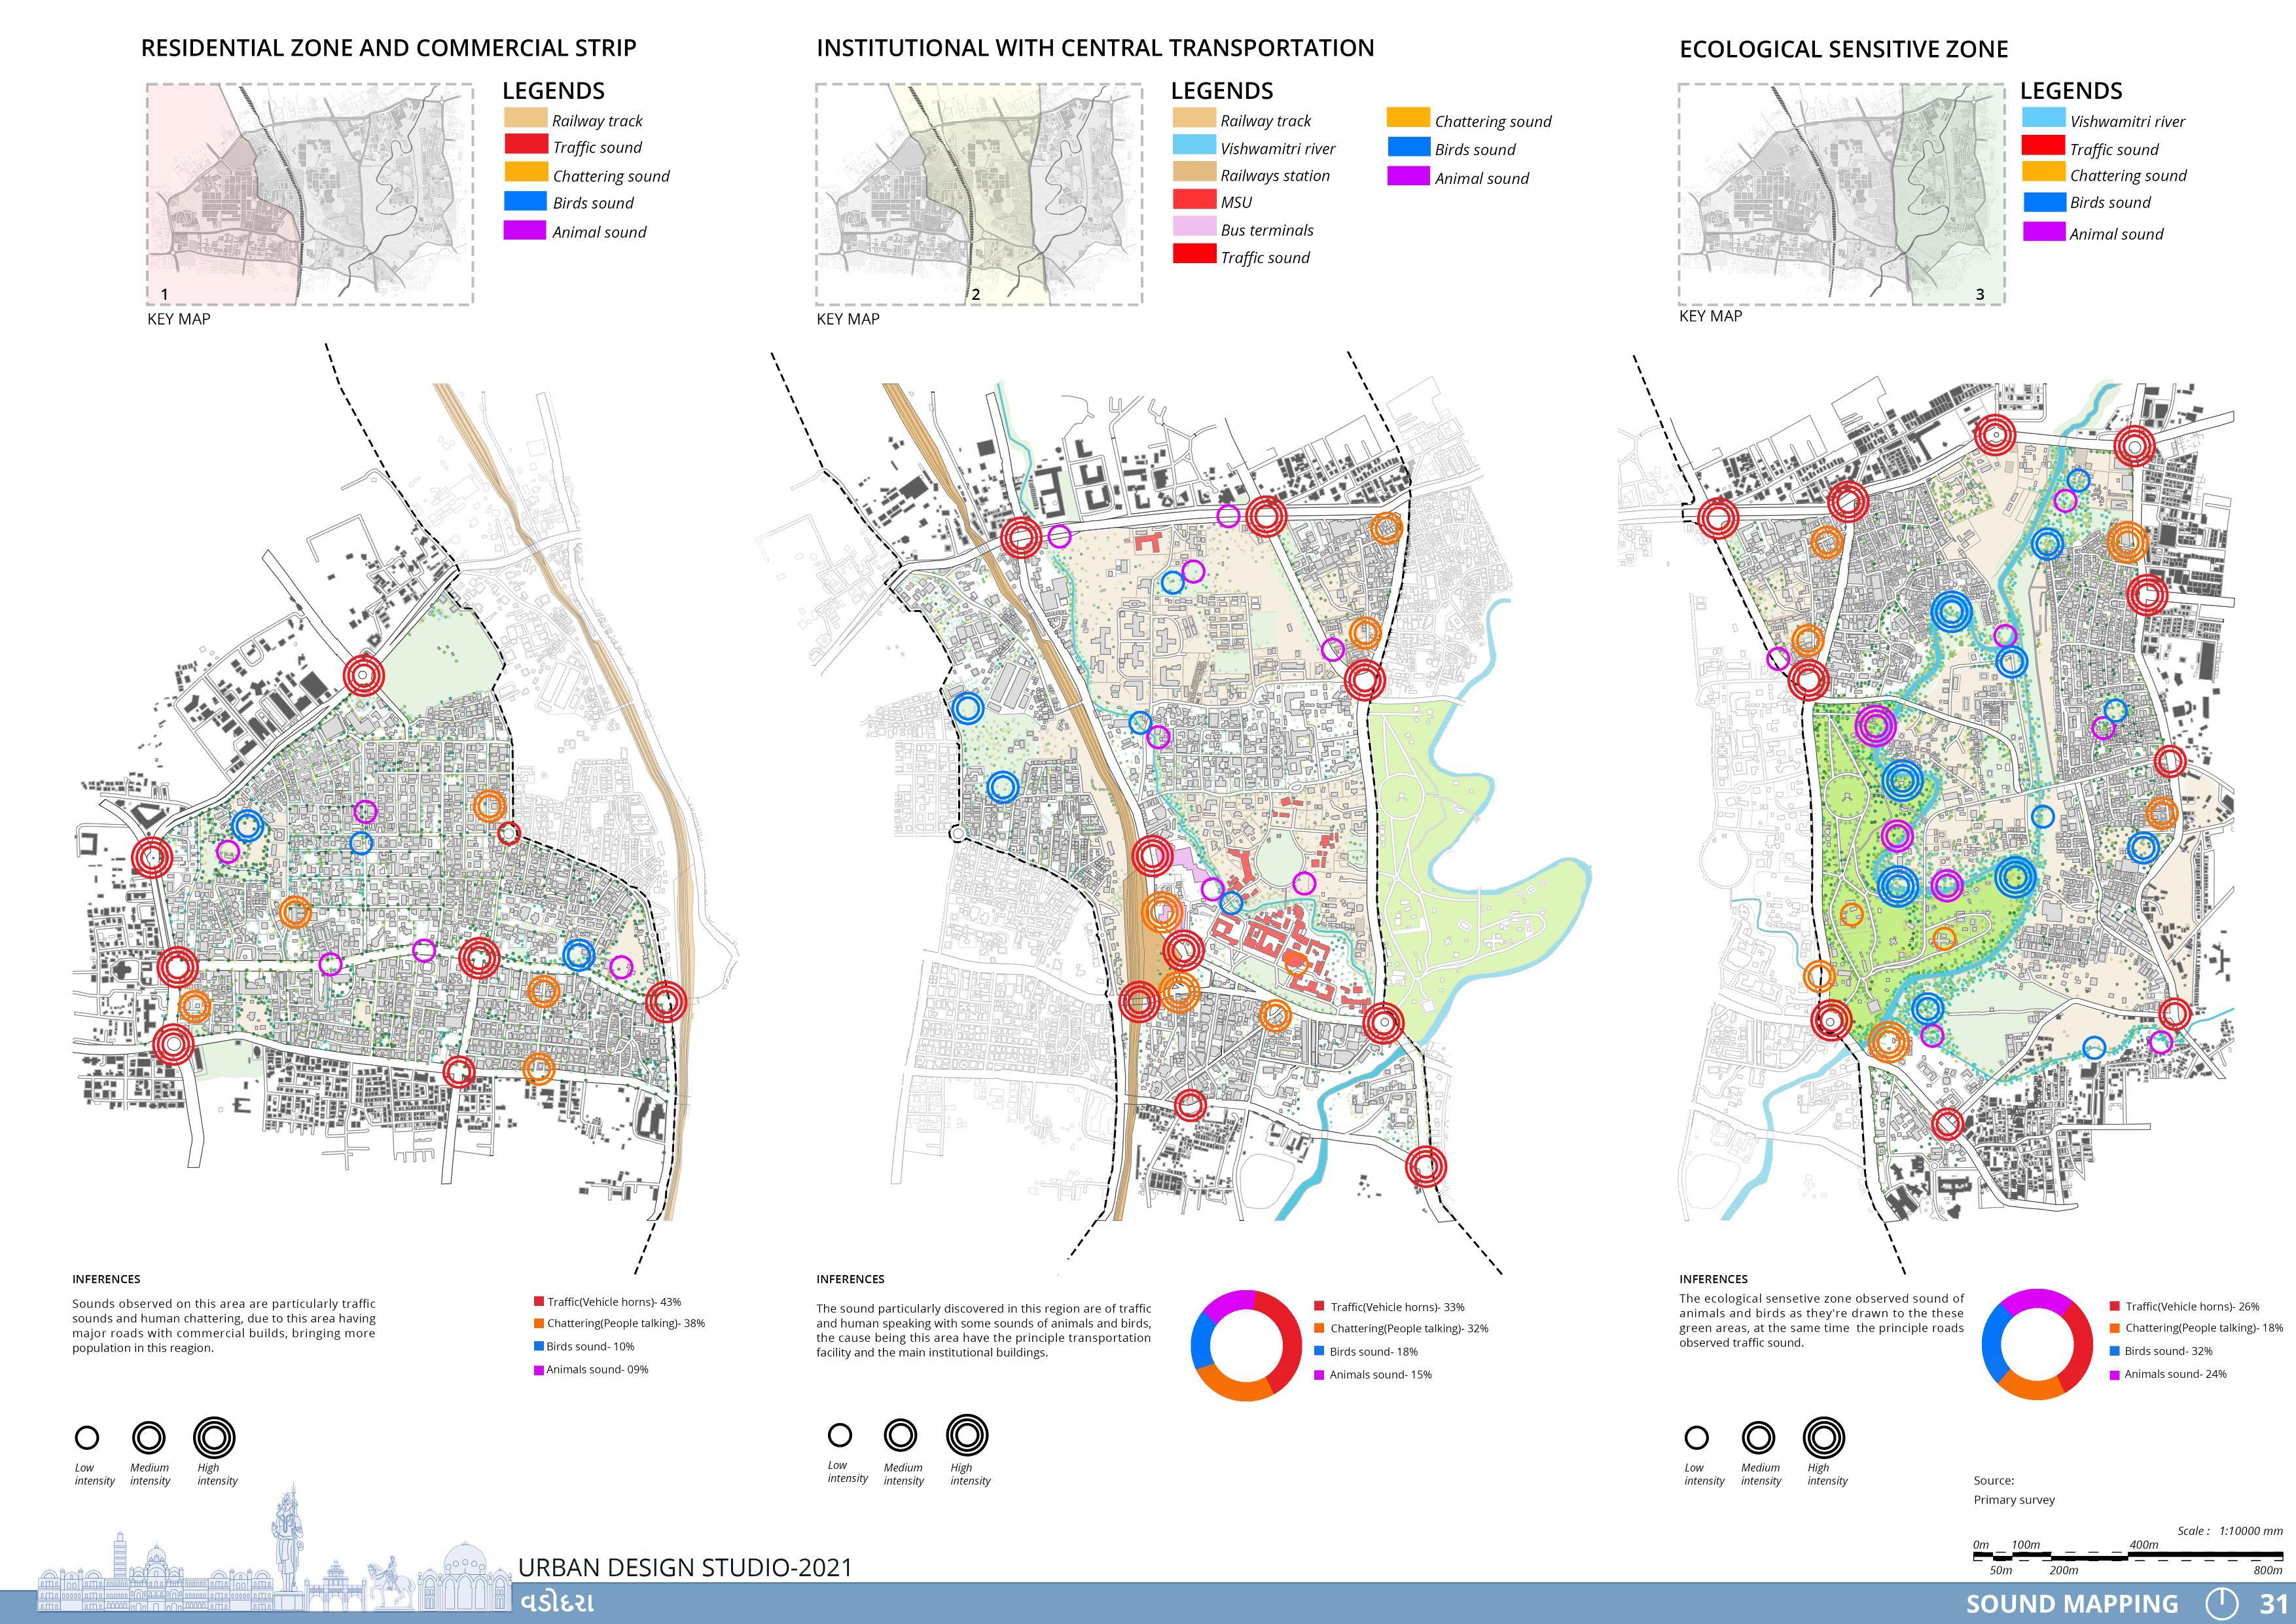
Task: Click the 'Traffic(Vehicle horns)- 43%' label
Action: (x=613, y=1302)
